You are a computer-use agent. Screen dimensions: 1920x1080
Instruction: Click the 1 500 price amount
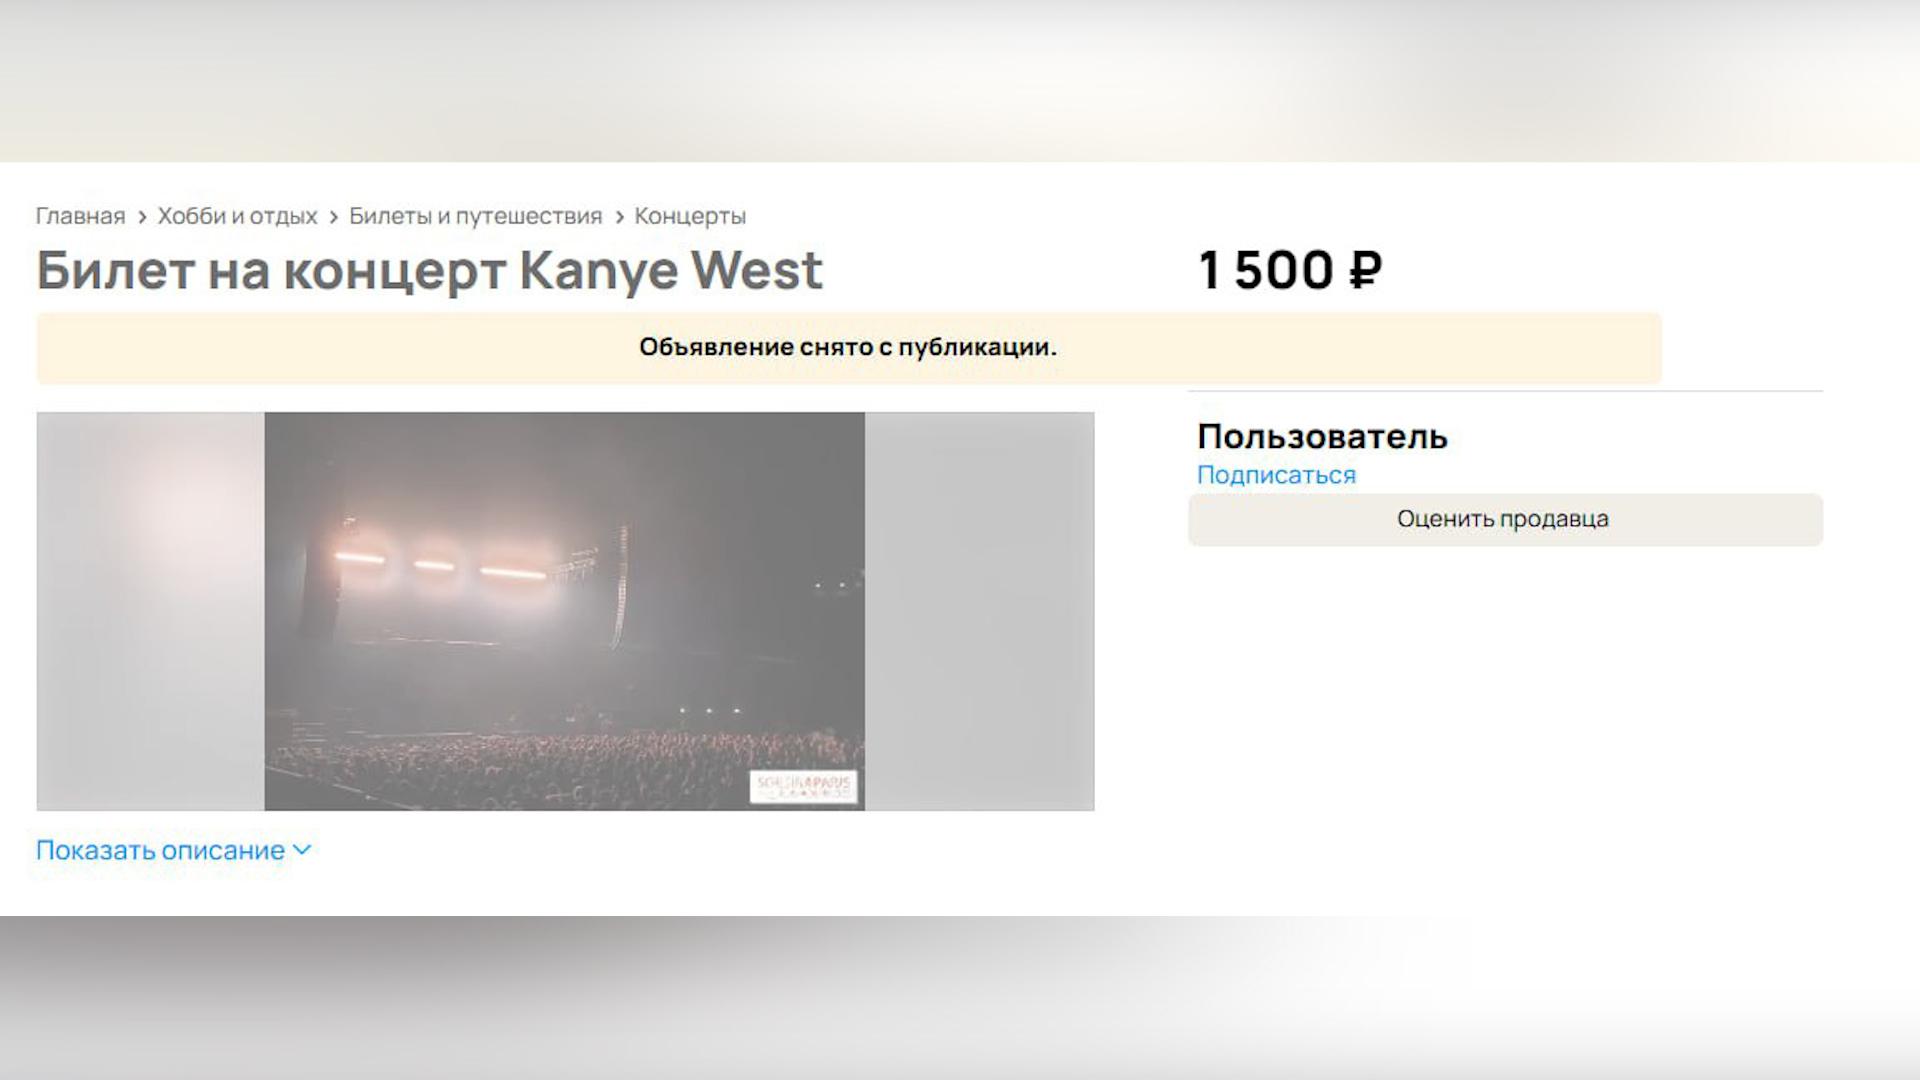tap(1266, 270)
